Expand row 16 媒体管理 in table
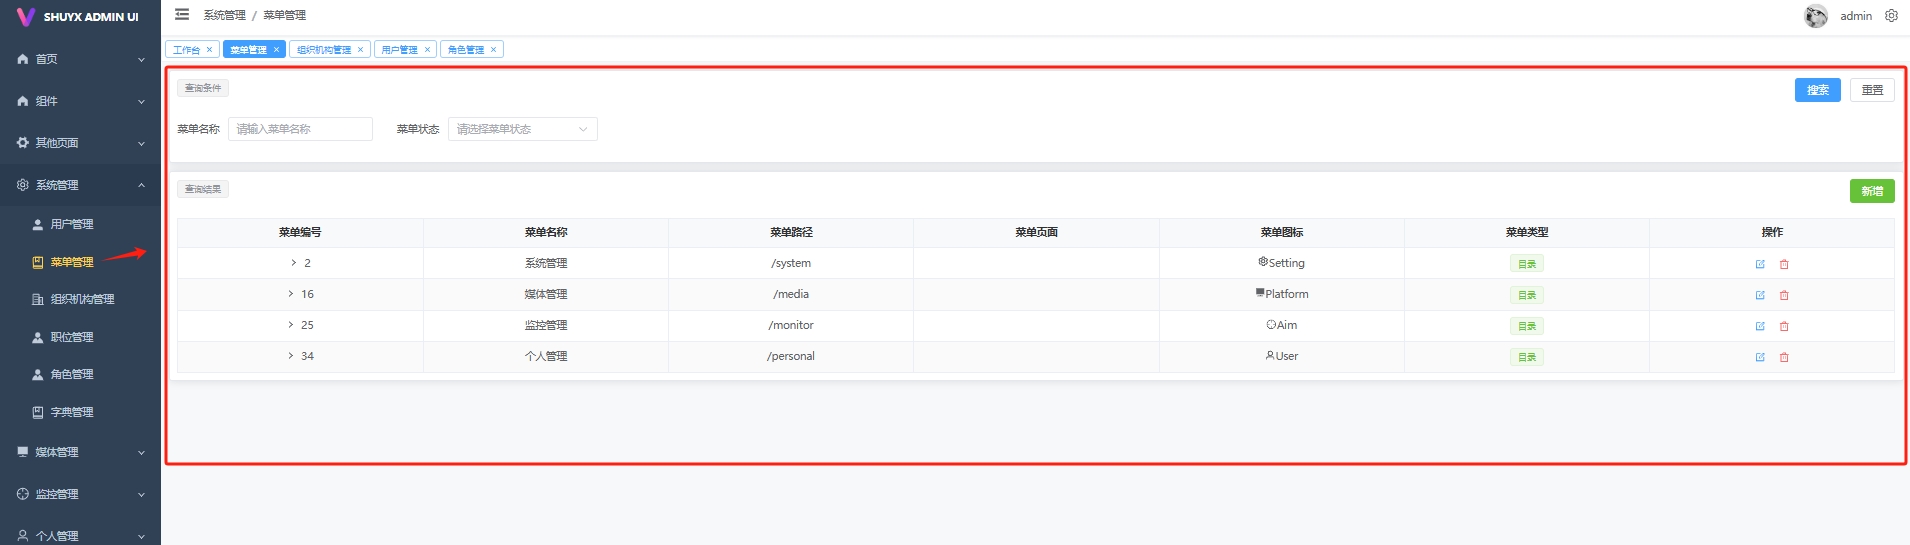Image resolution: width=1910 pixels, height=545 pixels. [291, 294]
